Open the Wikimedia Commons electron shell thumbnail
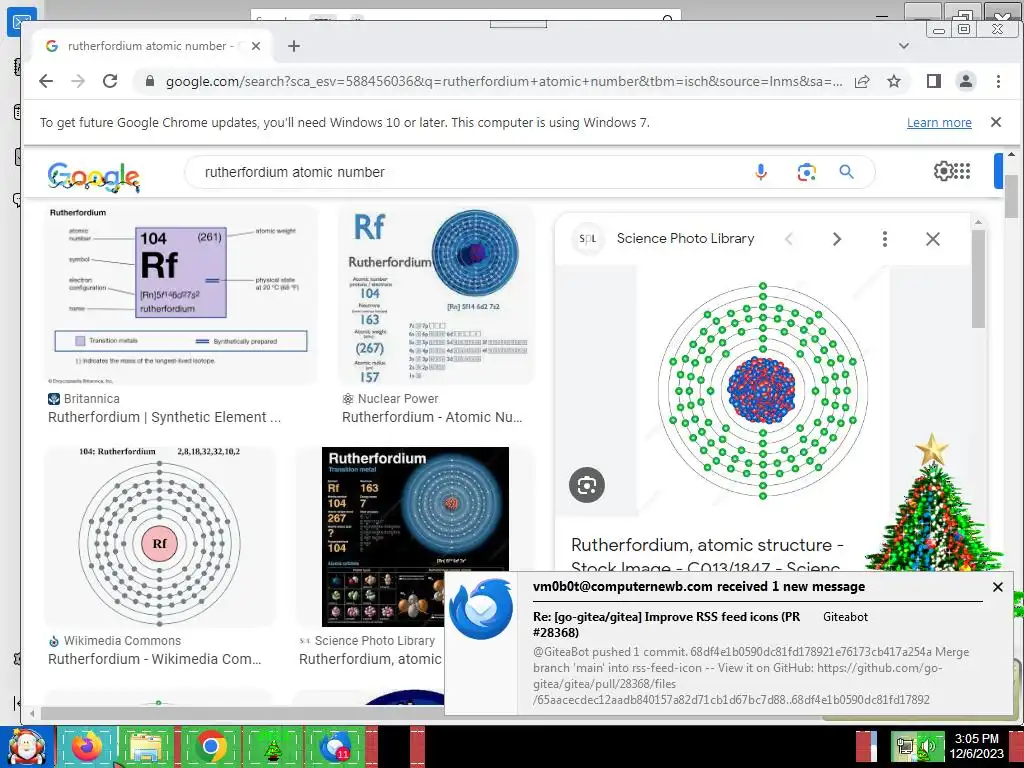 coord(160,537)
